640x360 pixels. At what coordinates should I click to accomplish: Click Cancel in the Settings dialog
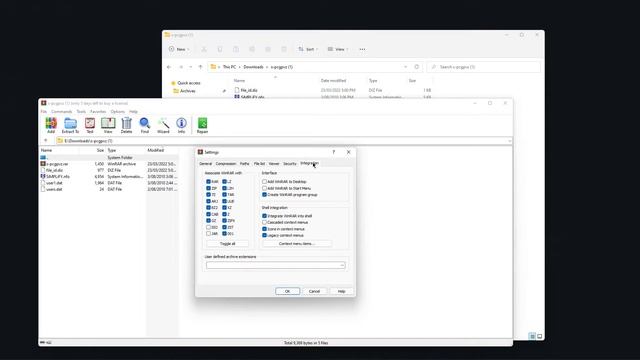314,291
